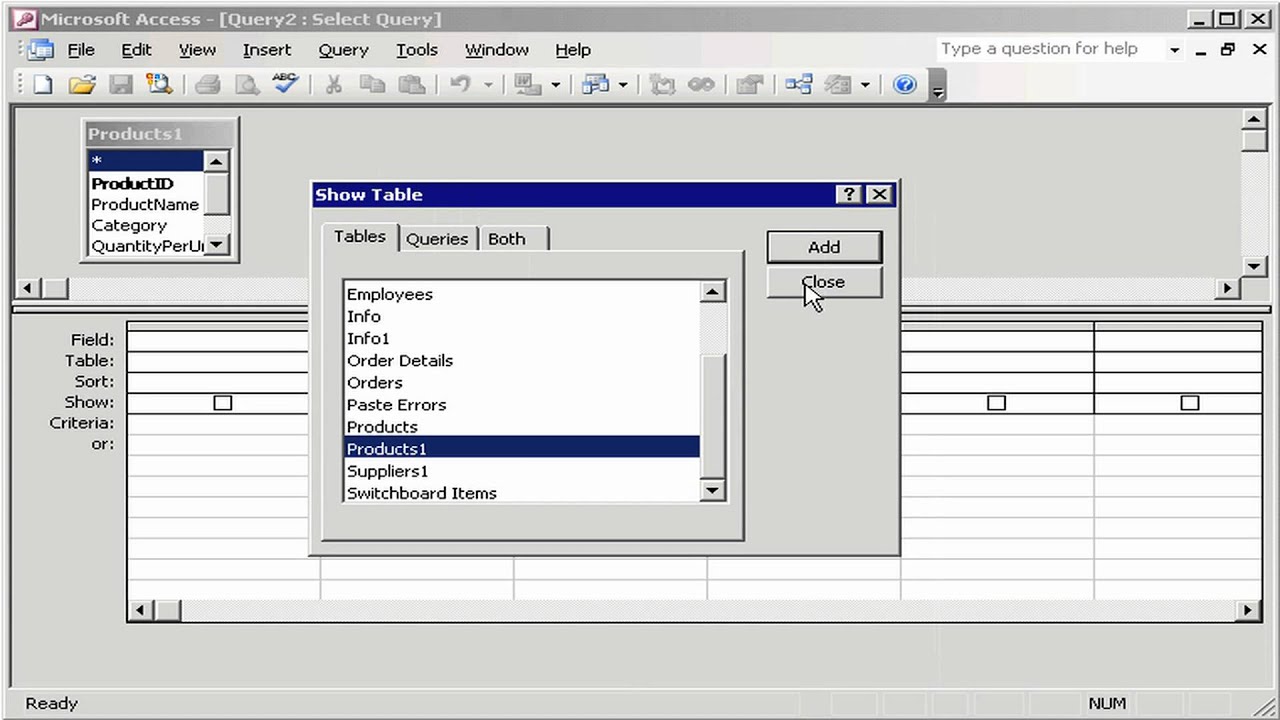This screenshot has height=720, width=1280.
Task: Open the Help menu
Action: pyautogui.click(x=573, y=49)
